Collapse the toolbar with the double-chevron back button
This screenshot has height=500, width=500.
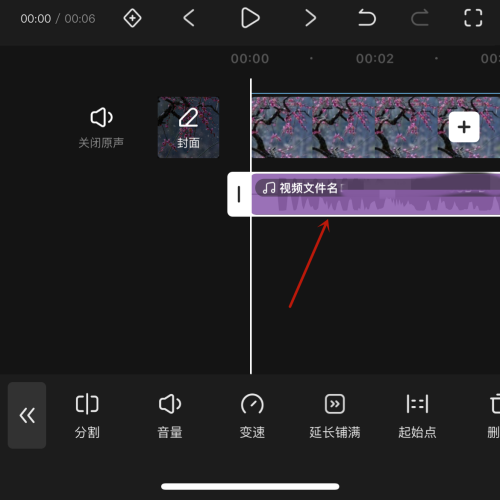click(27, 415)
